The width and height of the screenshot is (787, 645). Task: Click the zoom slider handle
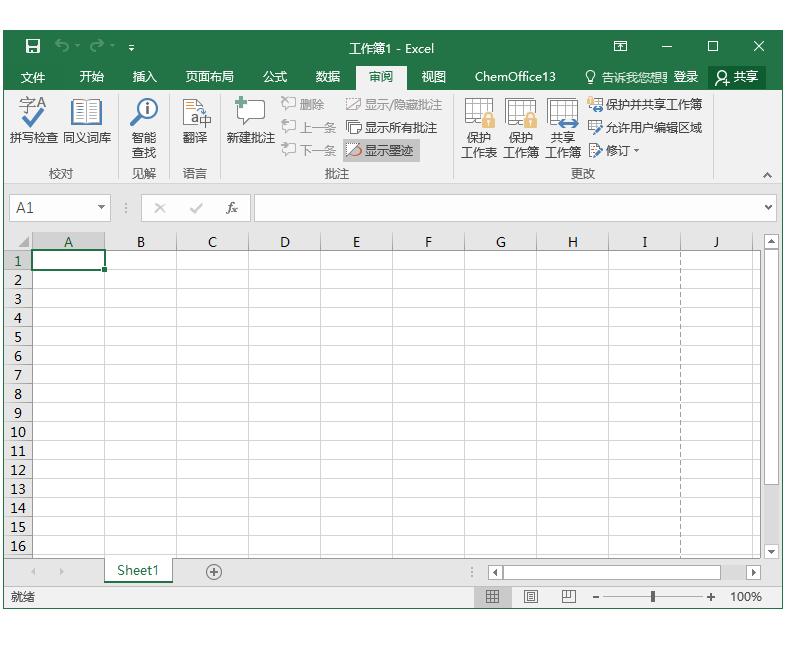[x=653, y=596]
